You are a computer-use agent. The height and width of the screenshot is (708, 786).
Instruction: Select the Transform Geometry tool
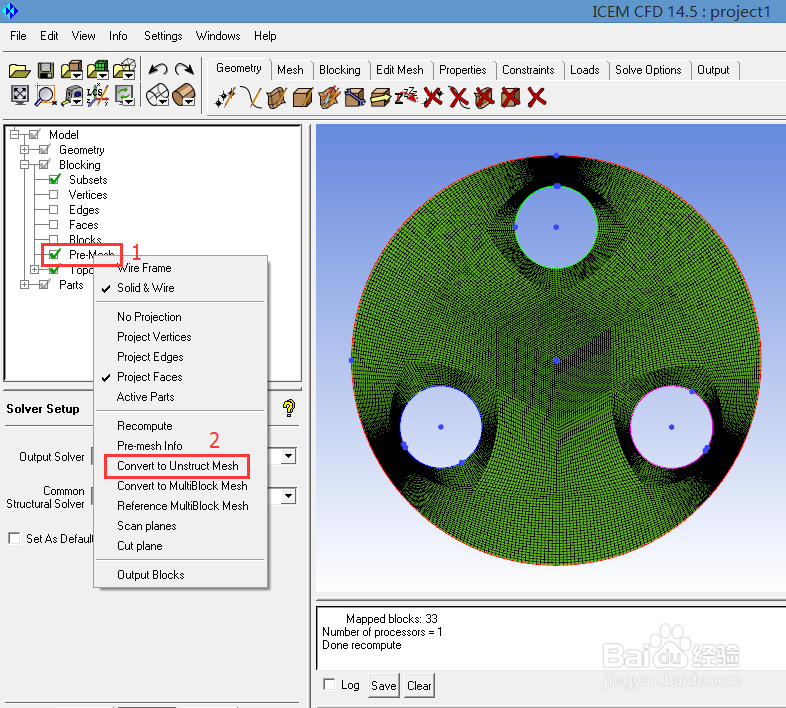pyautogui.click(x=380, y=97)
